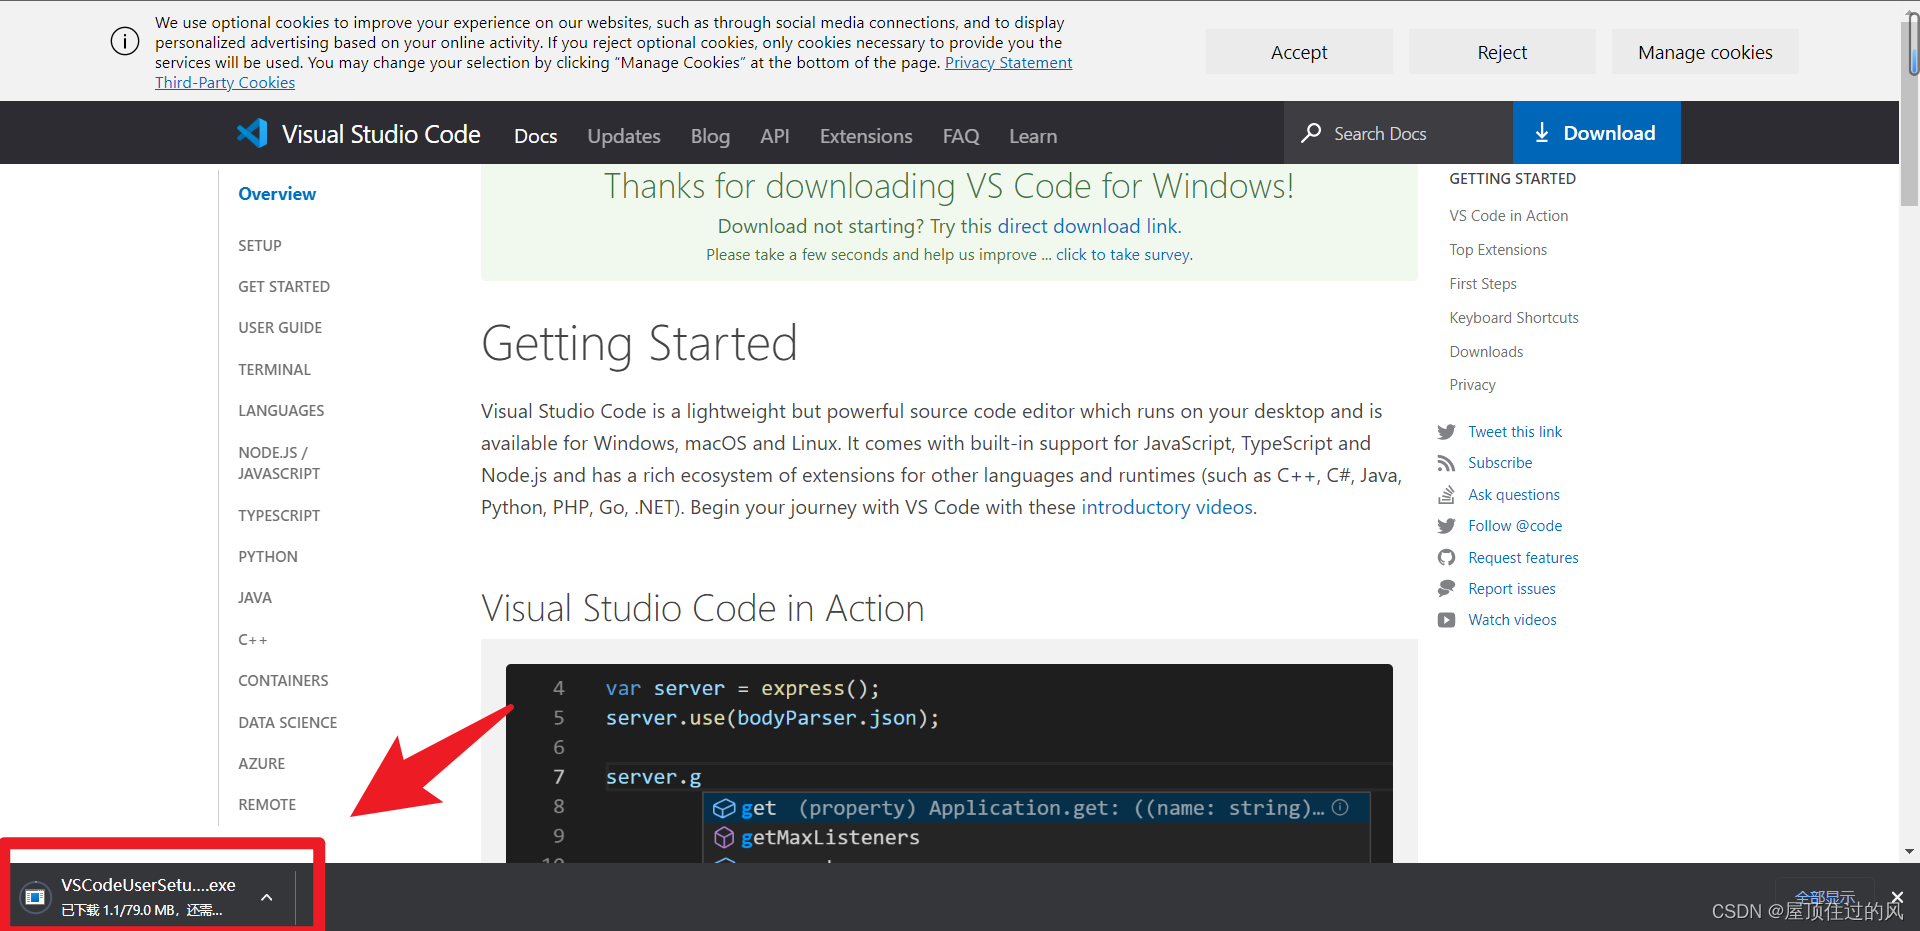Click the Twitter bird icon beside Tweet this link
Image resolution: width=1920 pixels, height=931 pixels.
(x=1446, y=432)
